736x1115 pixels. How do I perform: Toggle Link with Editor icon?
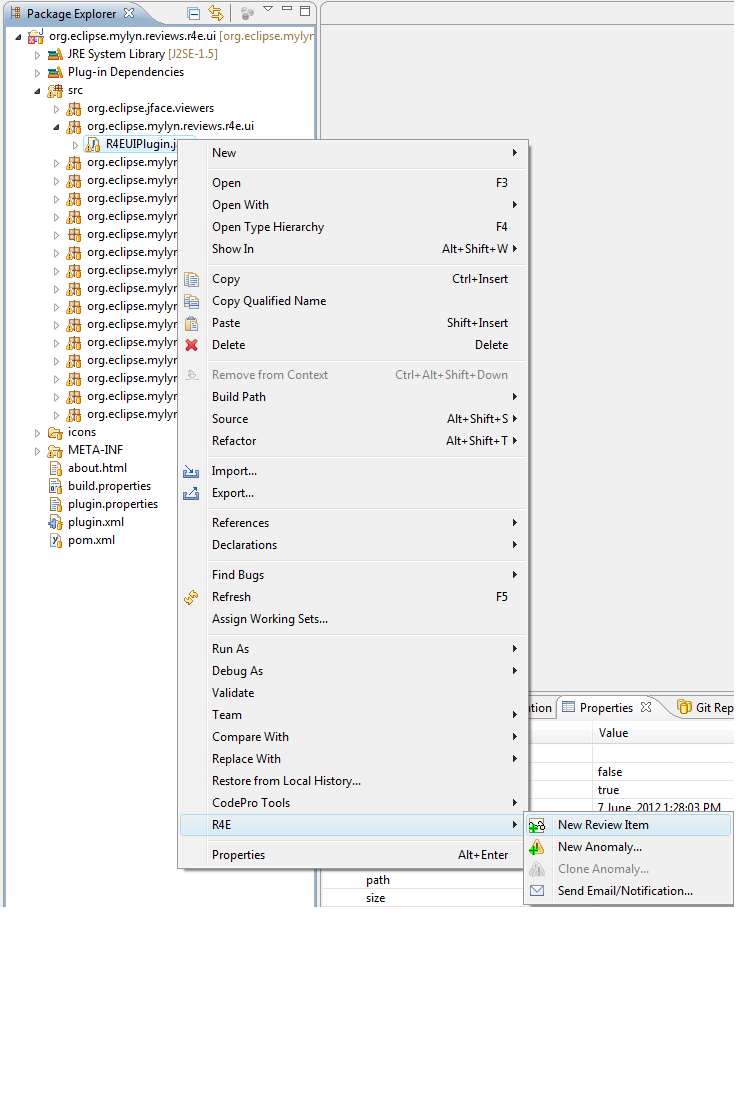coord(216,13)
